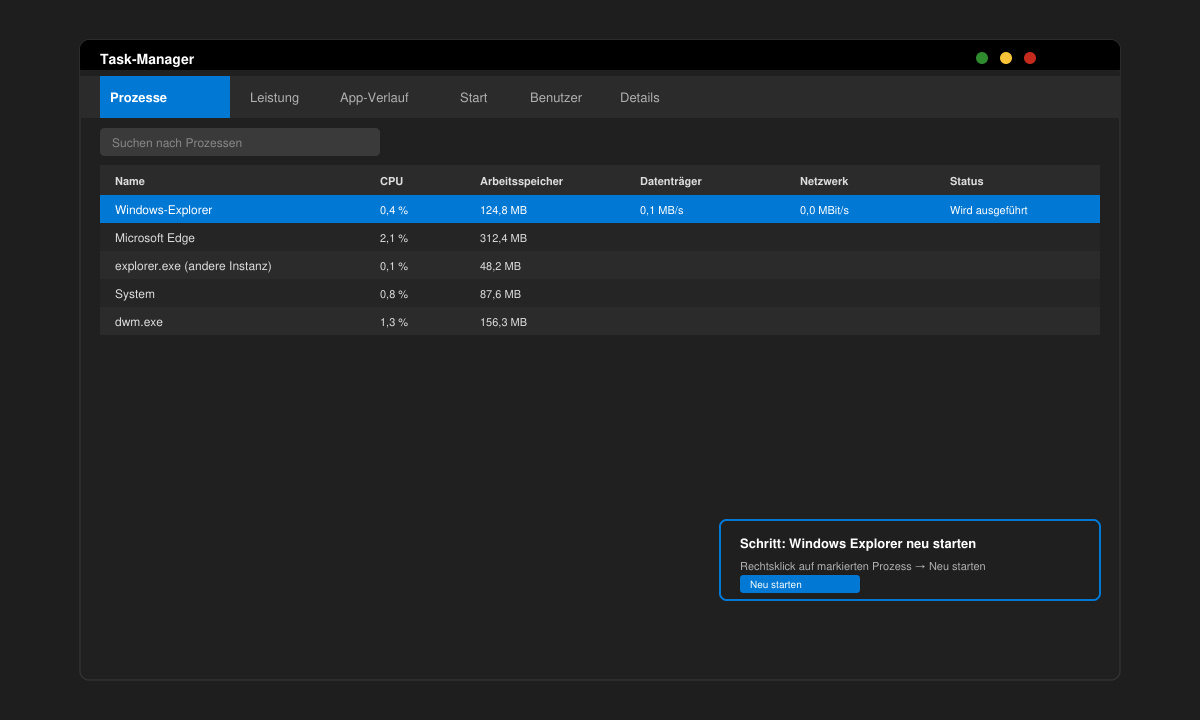The height and width of the screenshot is (720, 1200).
Task: Click the '312,4 MB' memory value
Action: coord(503,238)
